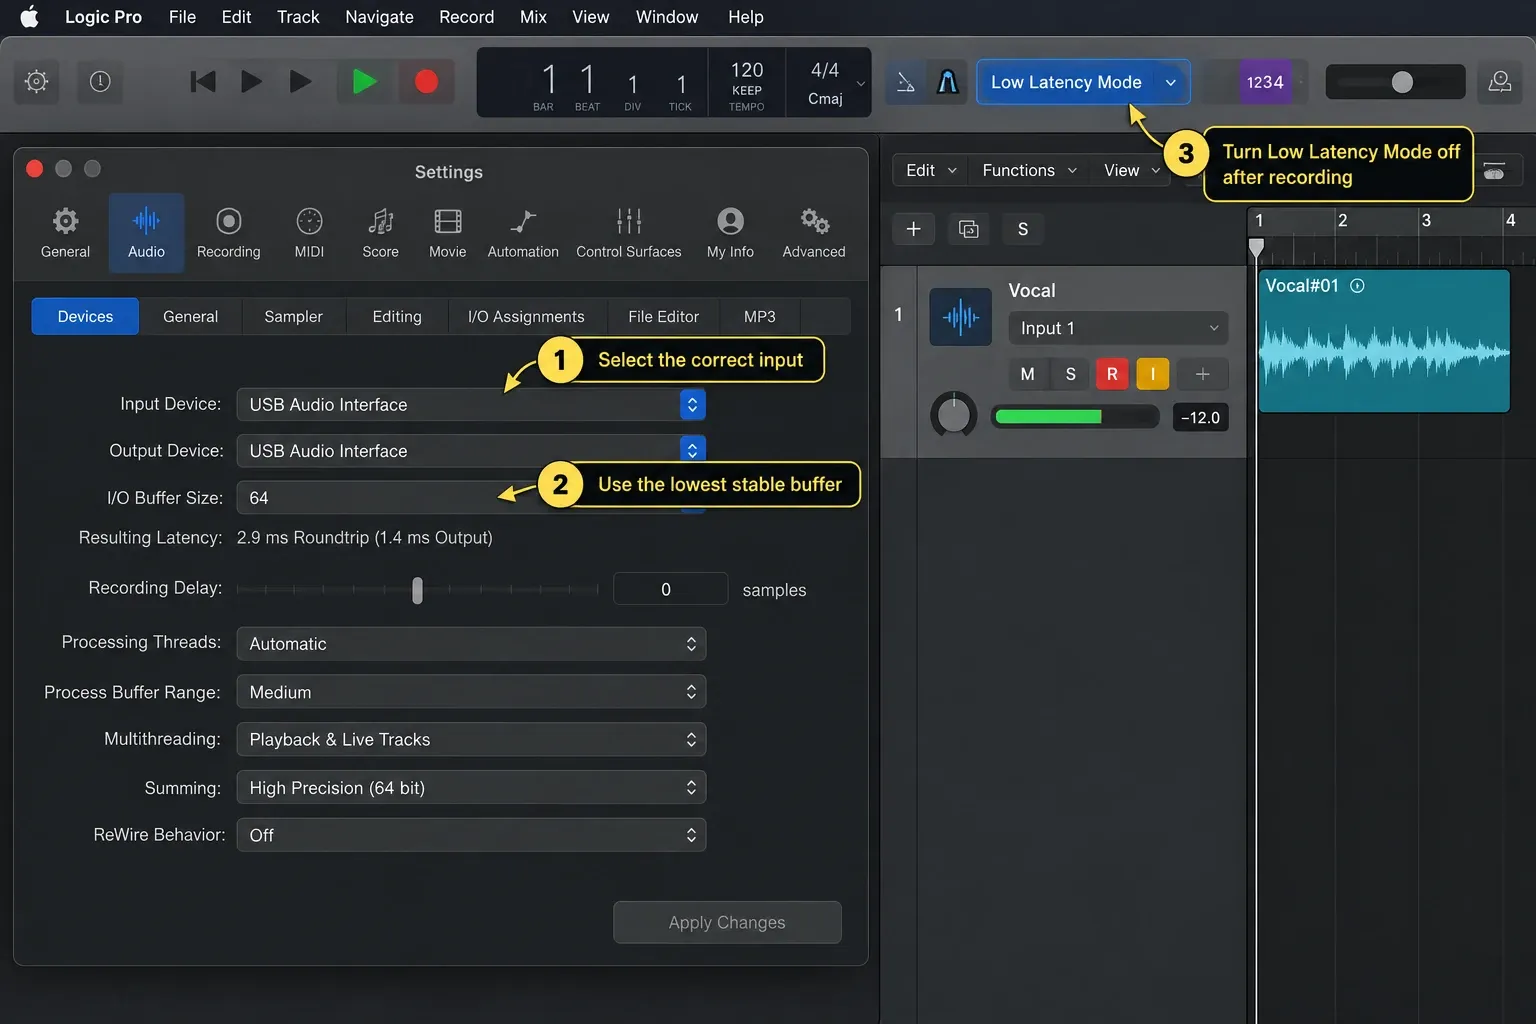
Task: Open the Output Device dropdown
Action: point(471,451)
